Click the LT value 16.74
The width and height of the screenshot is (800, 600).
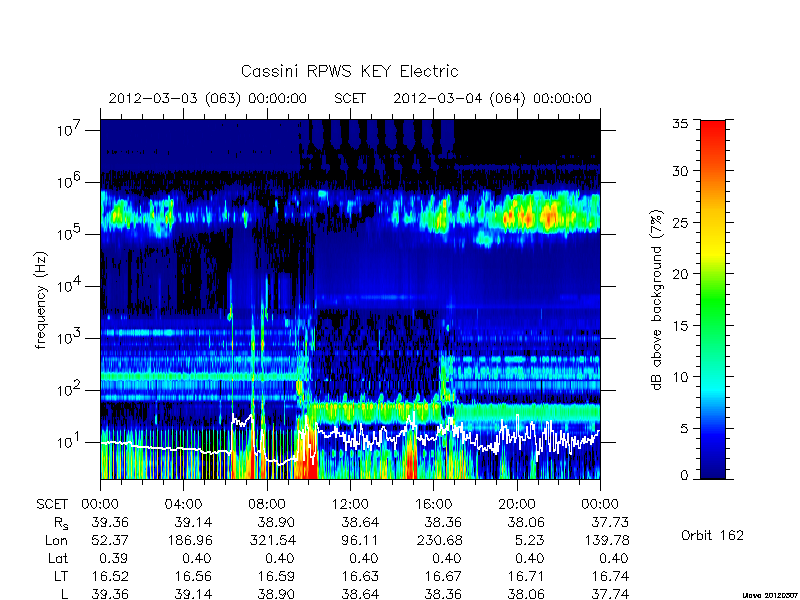coord(610,576)
